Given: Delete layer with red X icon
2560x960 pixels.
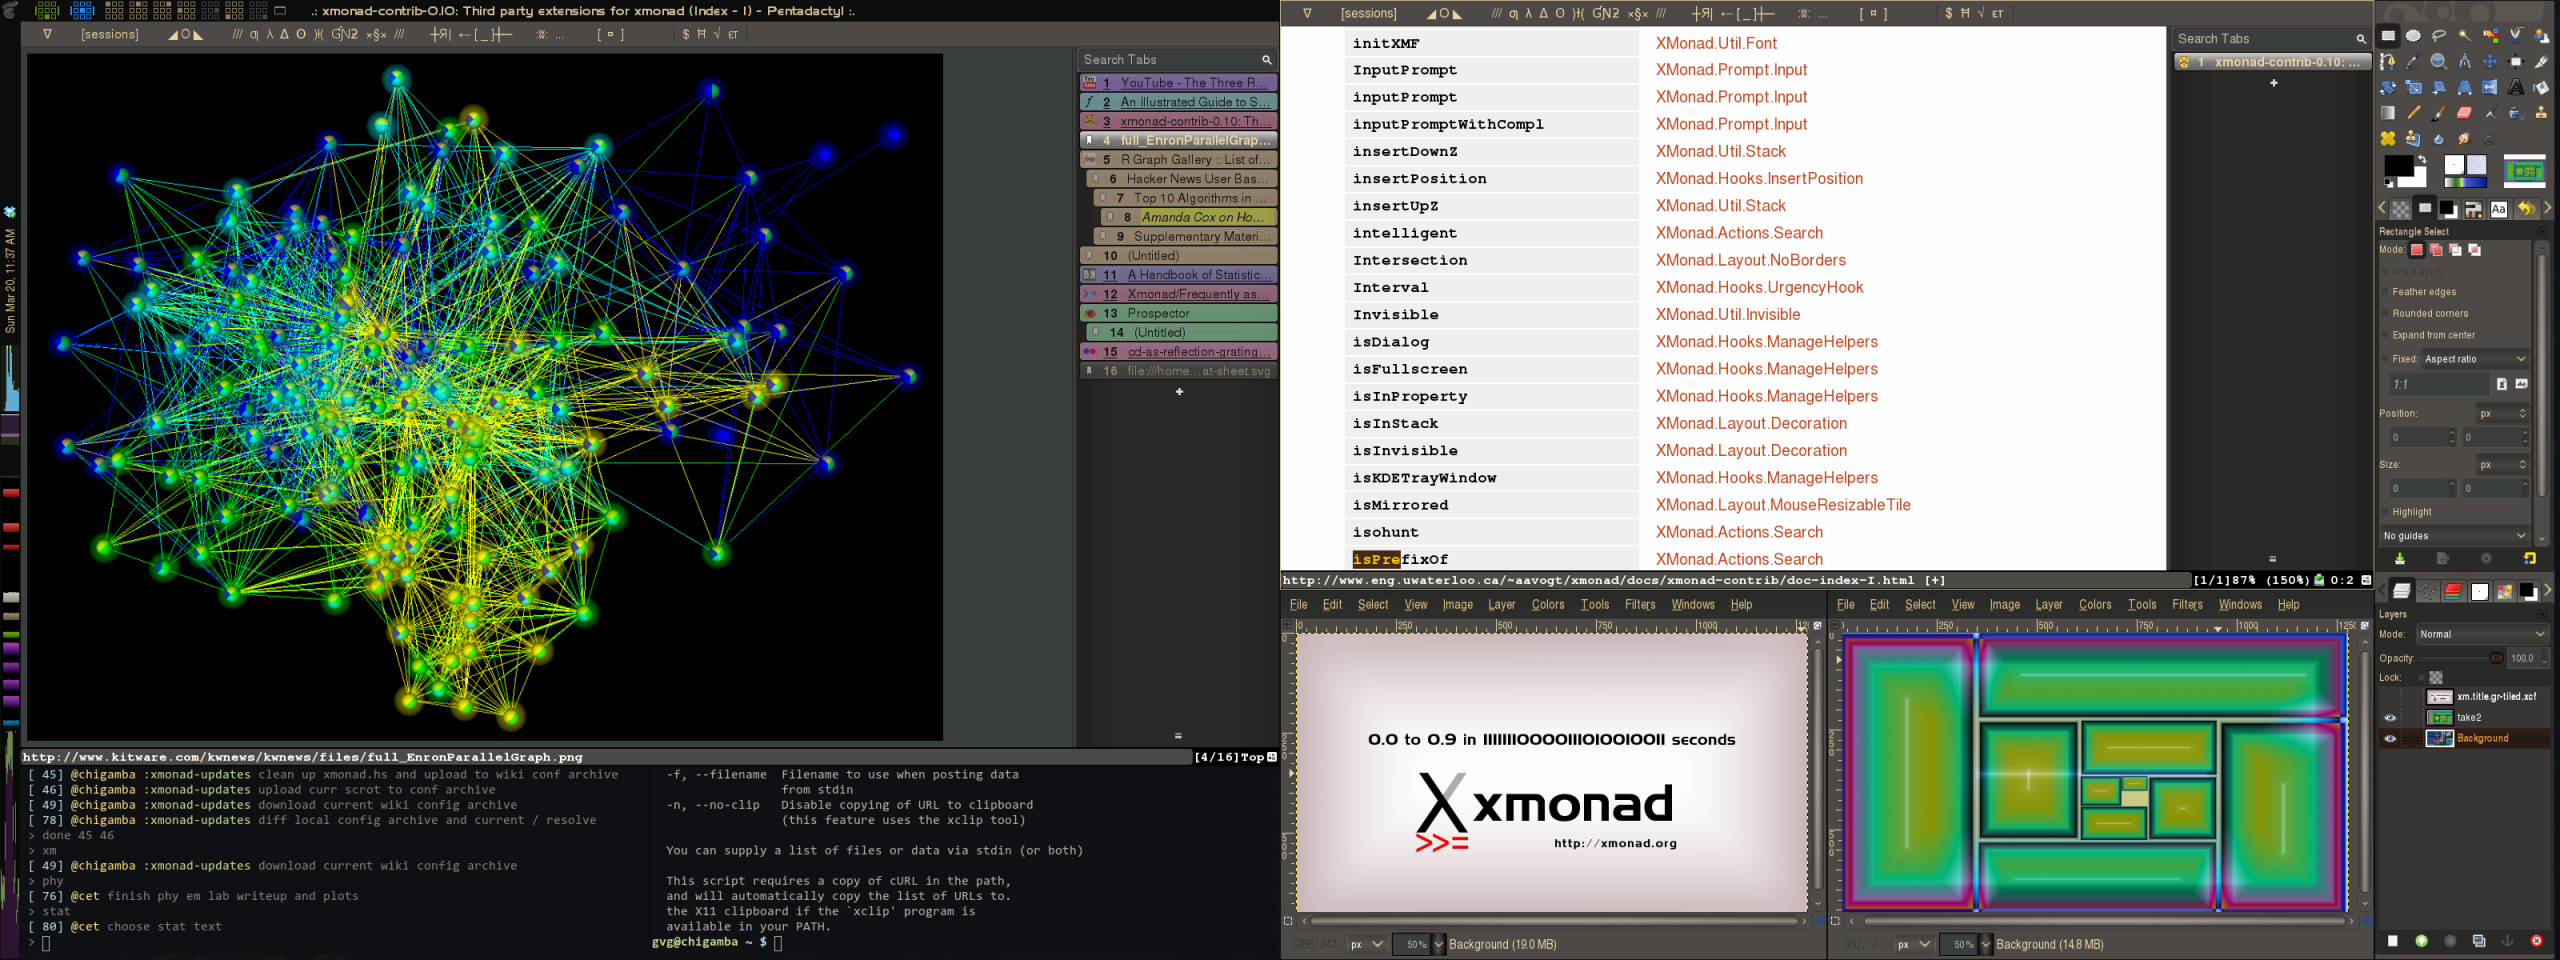Looking at the screenshot, I should (2536, 940).
